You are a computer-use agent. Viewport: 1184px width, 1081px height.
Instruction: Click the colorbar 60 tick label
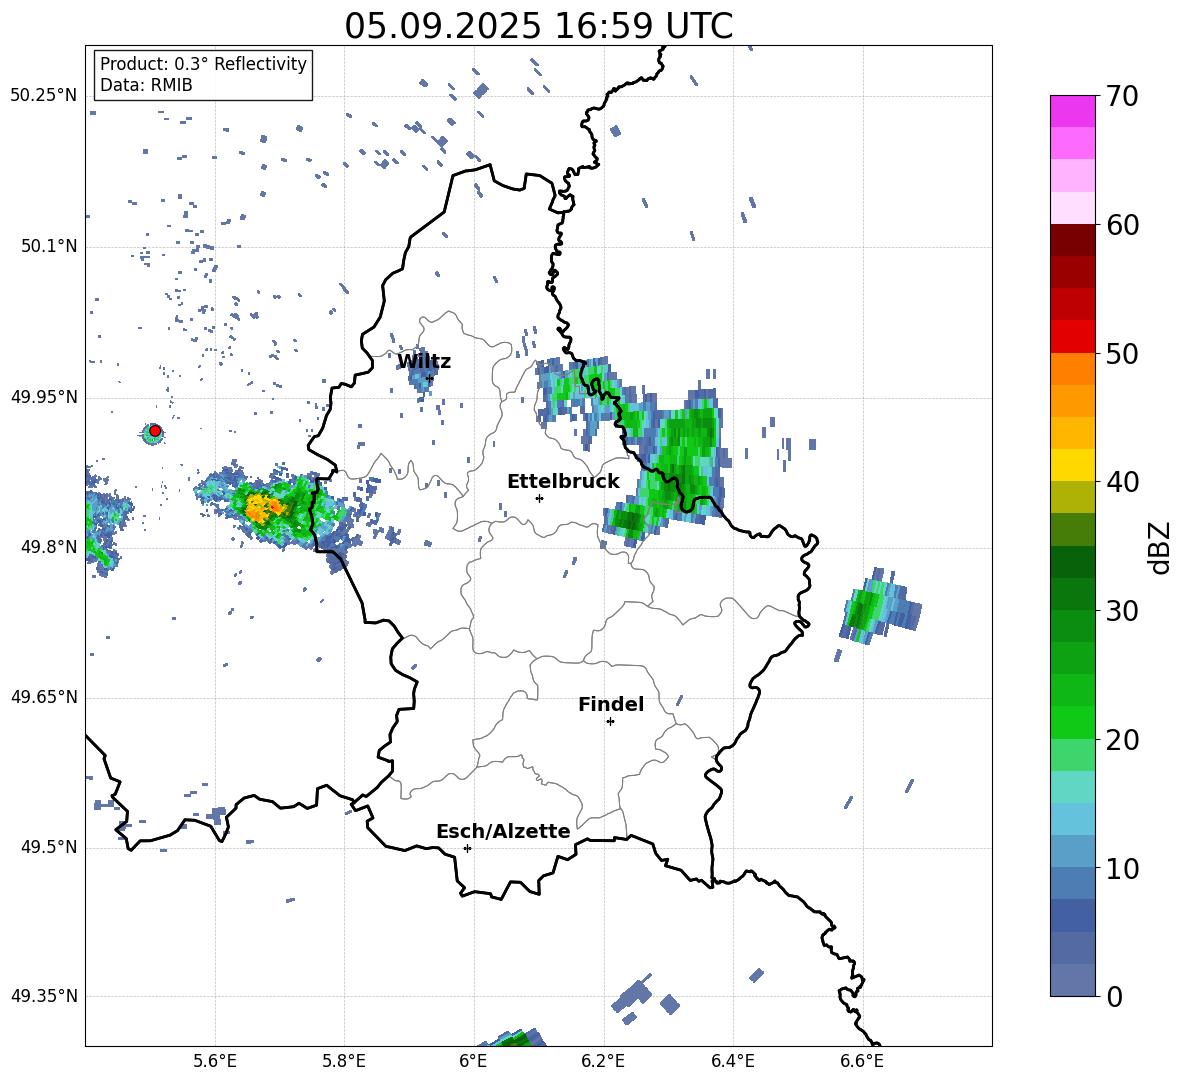1122,225
